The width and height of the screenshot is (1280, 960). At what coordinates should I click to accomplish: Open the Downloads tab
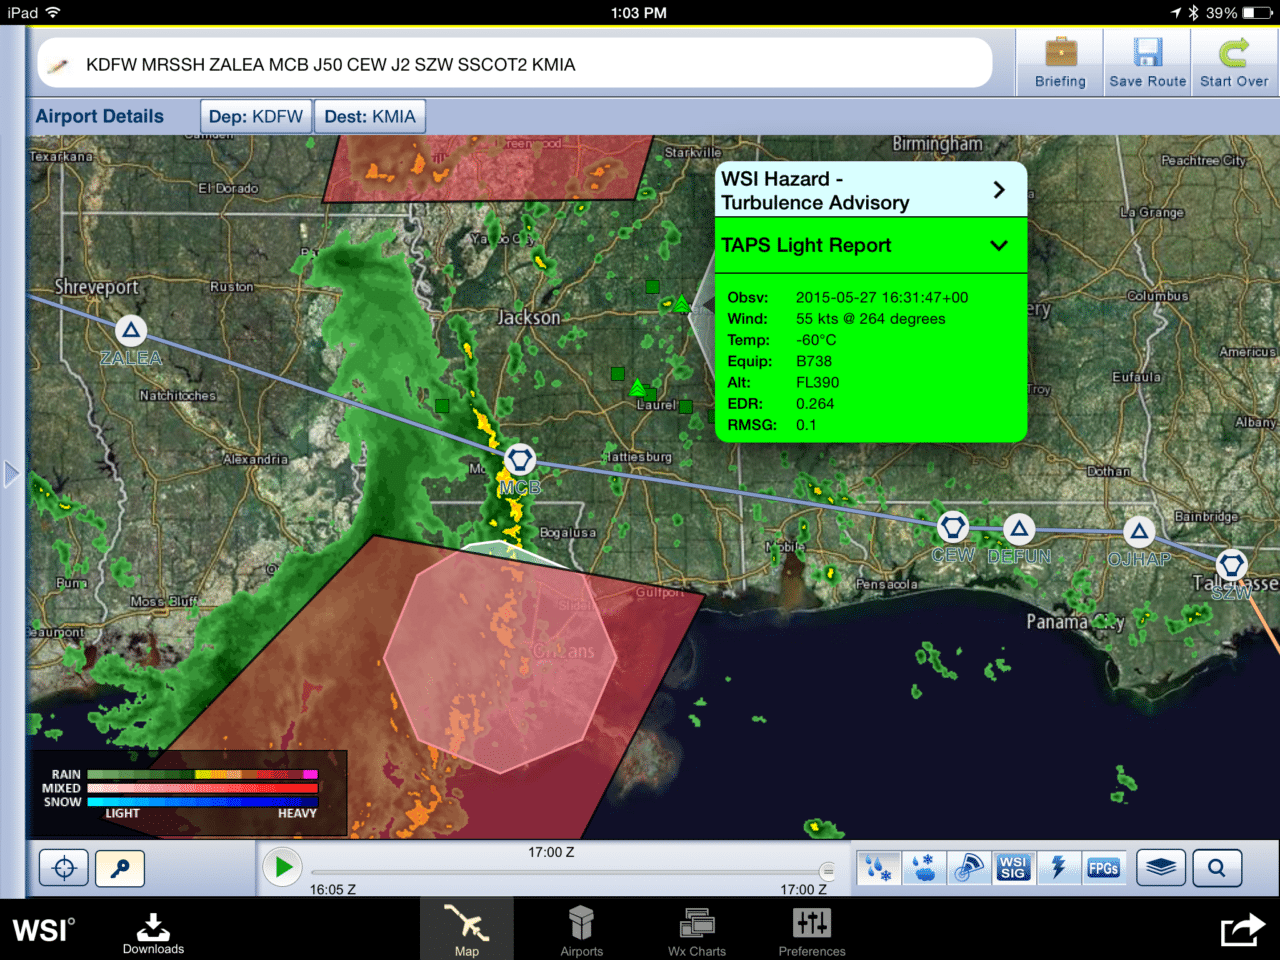[153, 932]
